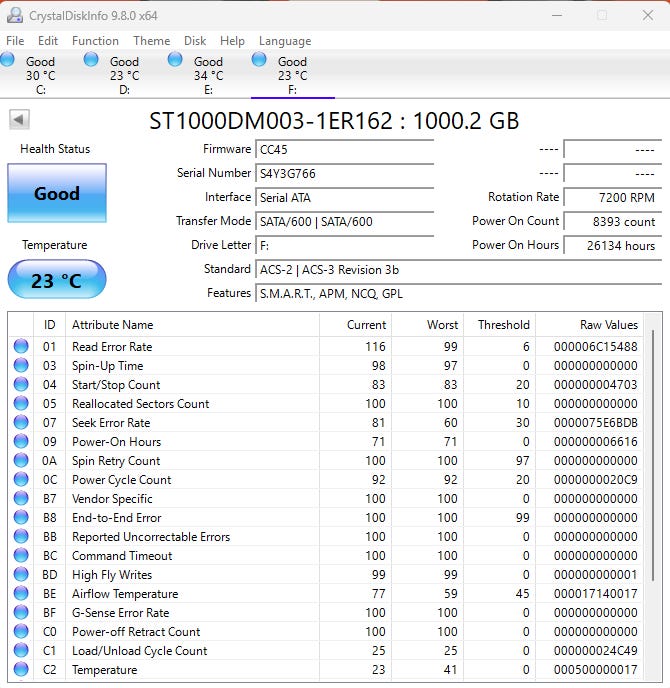670x688 pixels.
Task: Click the Firmware field showing CC45
Action: point(345,149)
